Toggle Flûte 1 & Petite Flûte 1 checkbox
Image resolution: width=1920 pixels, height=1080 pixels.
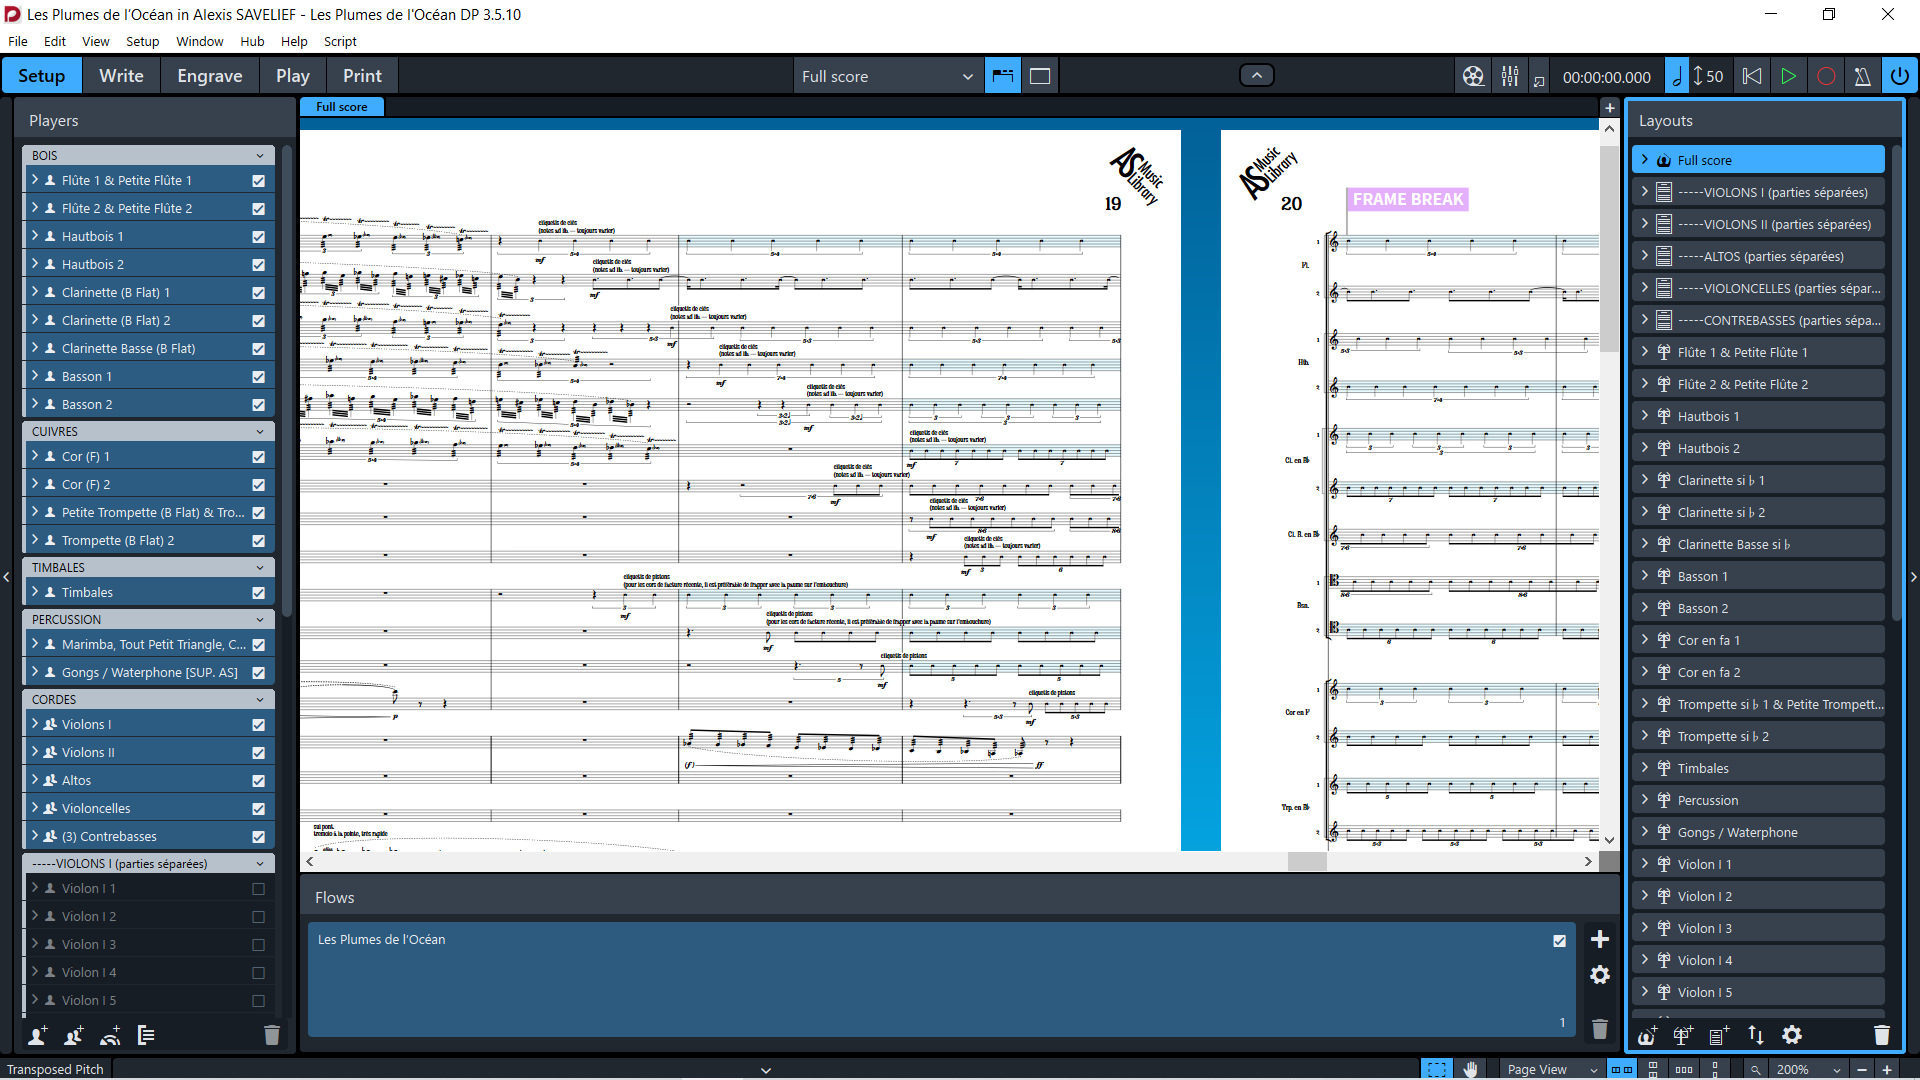pos(259,181)
